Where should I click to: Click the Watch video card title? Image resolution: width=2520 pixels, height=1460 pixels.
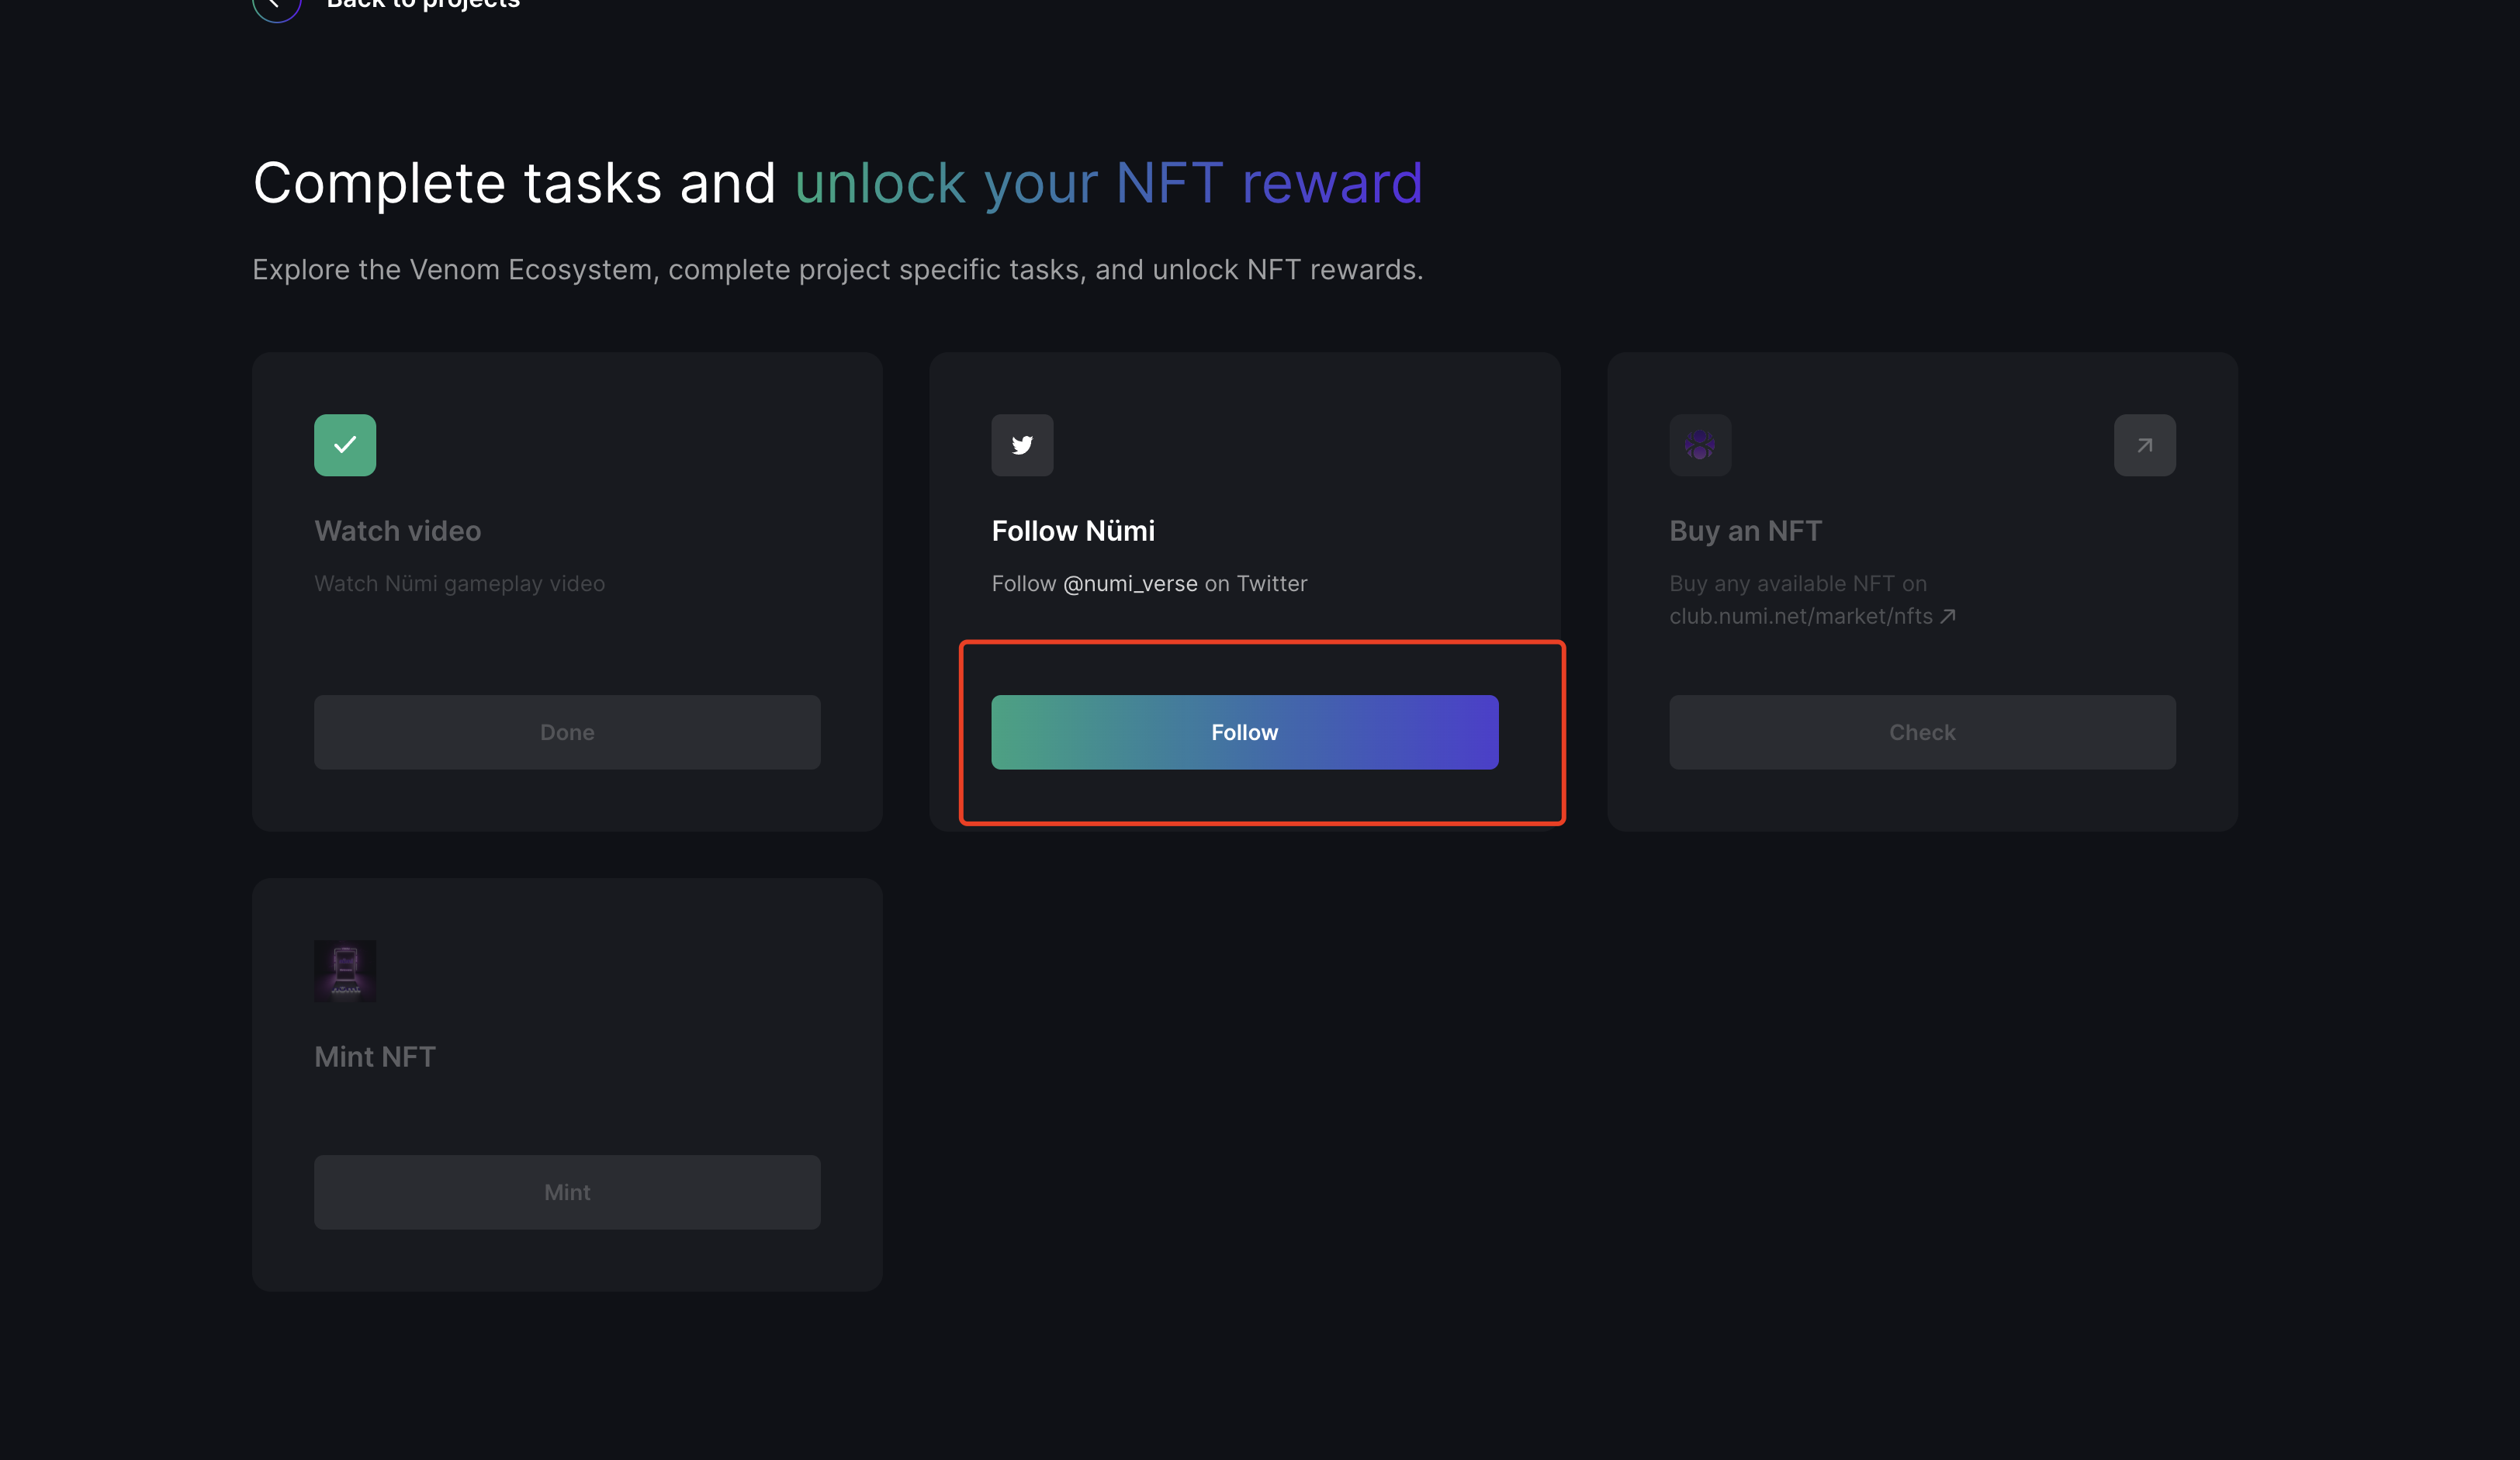pyautogui.click(x=397, y=531)
